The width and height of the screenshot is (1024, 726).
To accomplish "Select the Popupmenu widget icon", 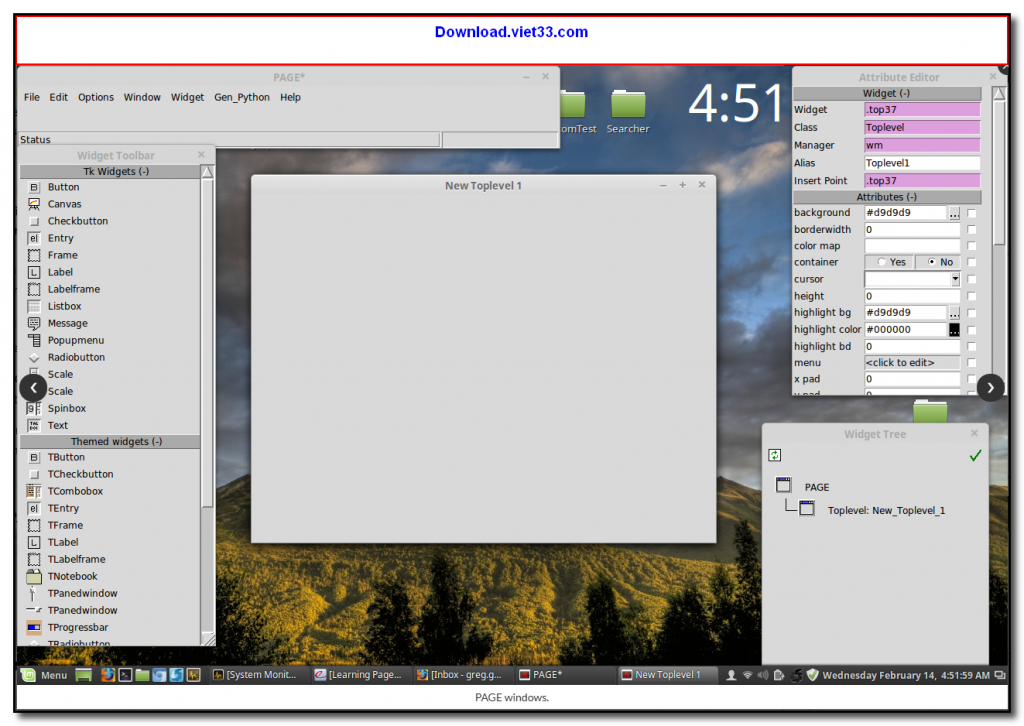I will pyautogui.click(x=34, y=340).
